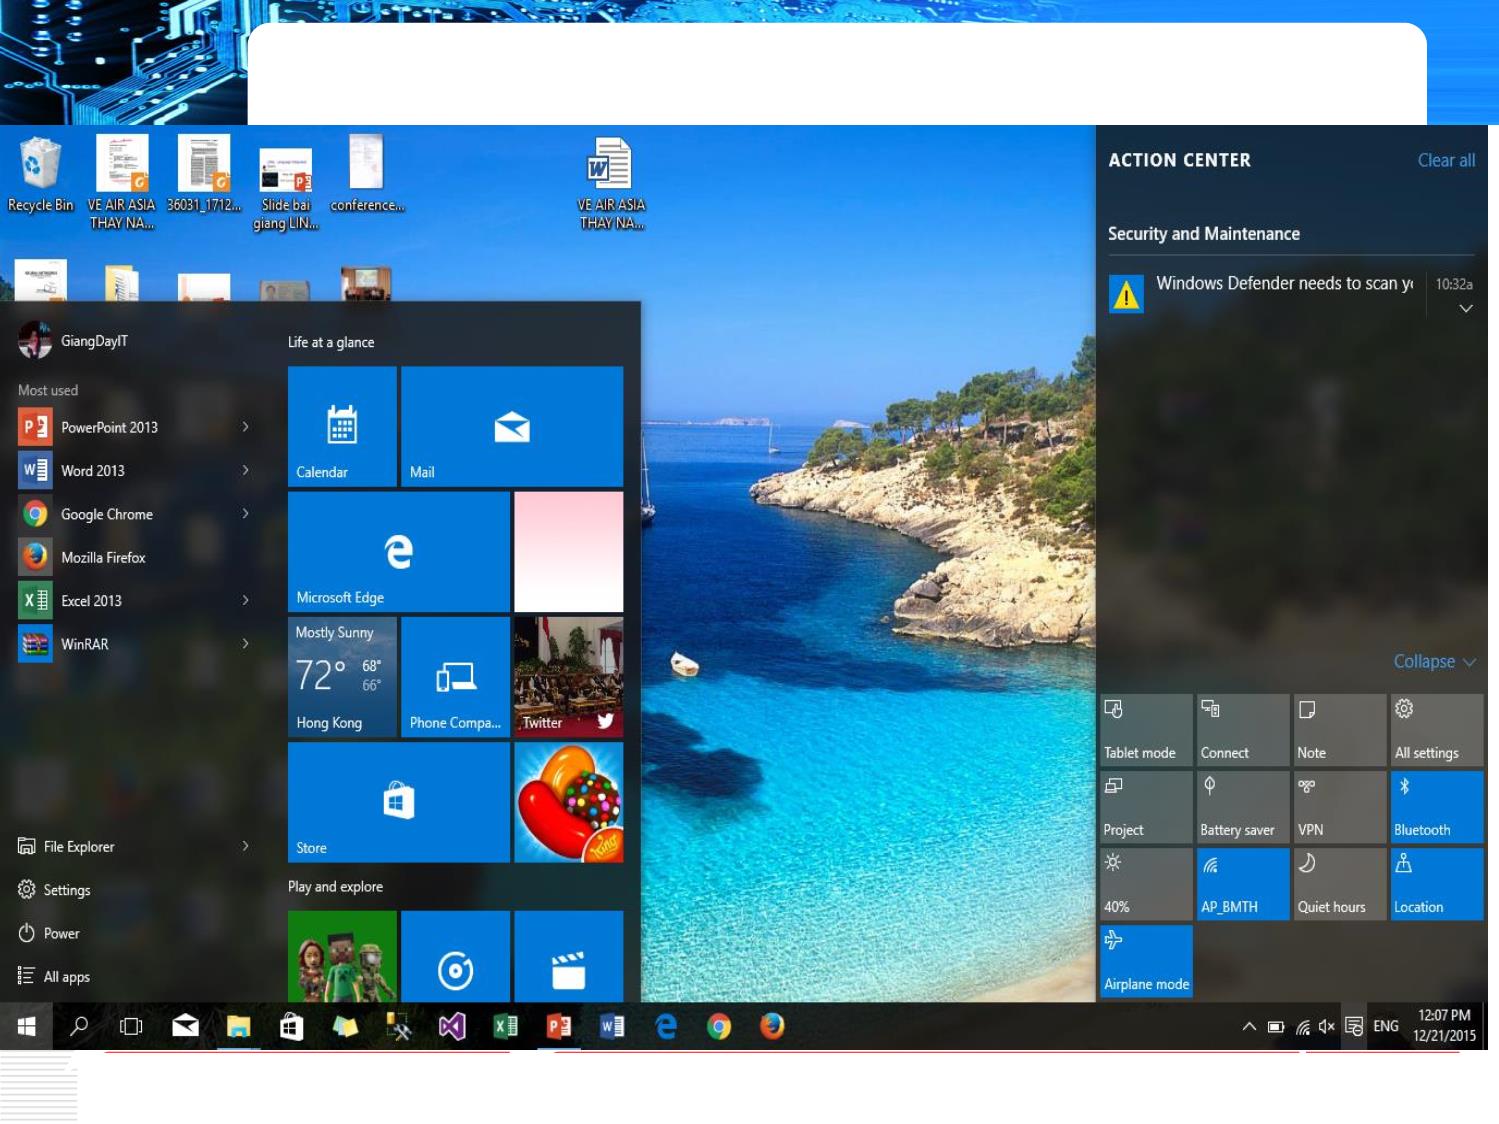Image resolution: width=1499 pixels, height=1124 pixels.
Task: Expand PowerPoint 2013 jump list arrow
Action: coord(246,427)
